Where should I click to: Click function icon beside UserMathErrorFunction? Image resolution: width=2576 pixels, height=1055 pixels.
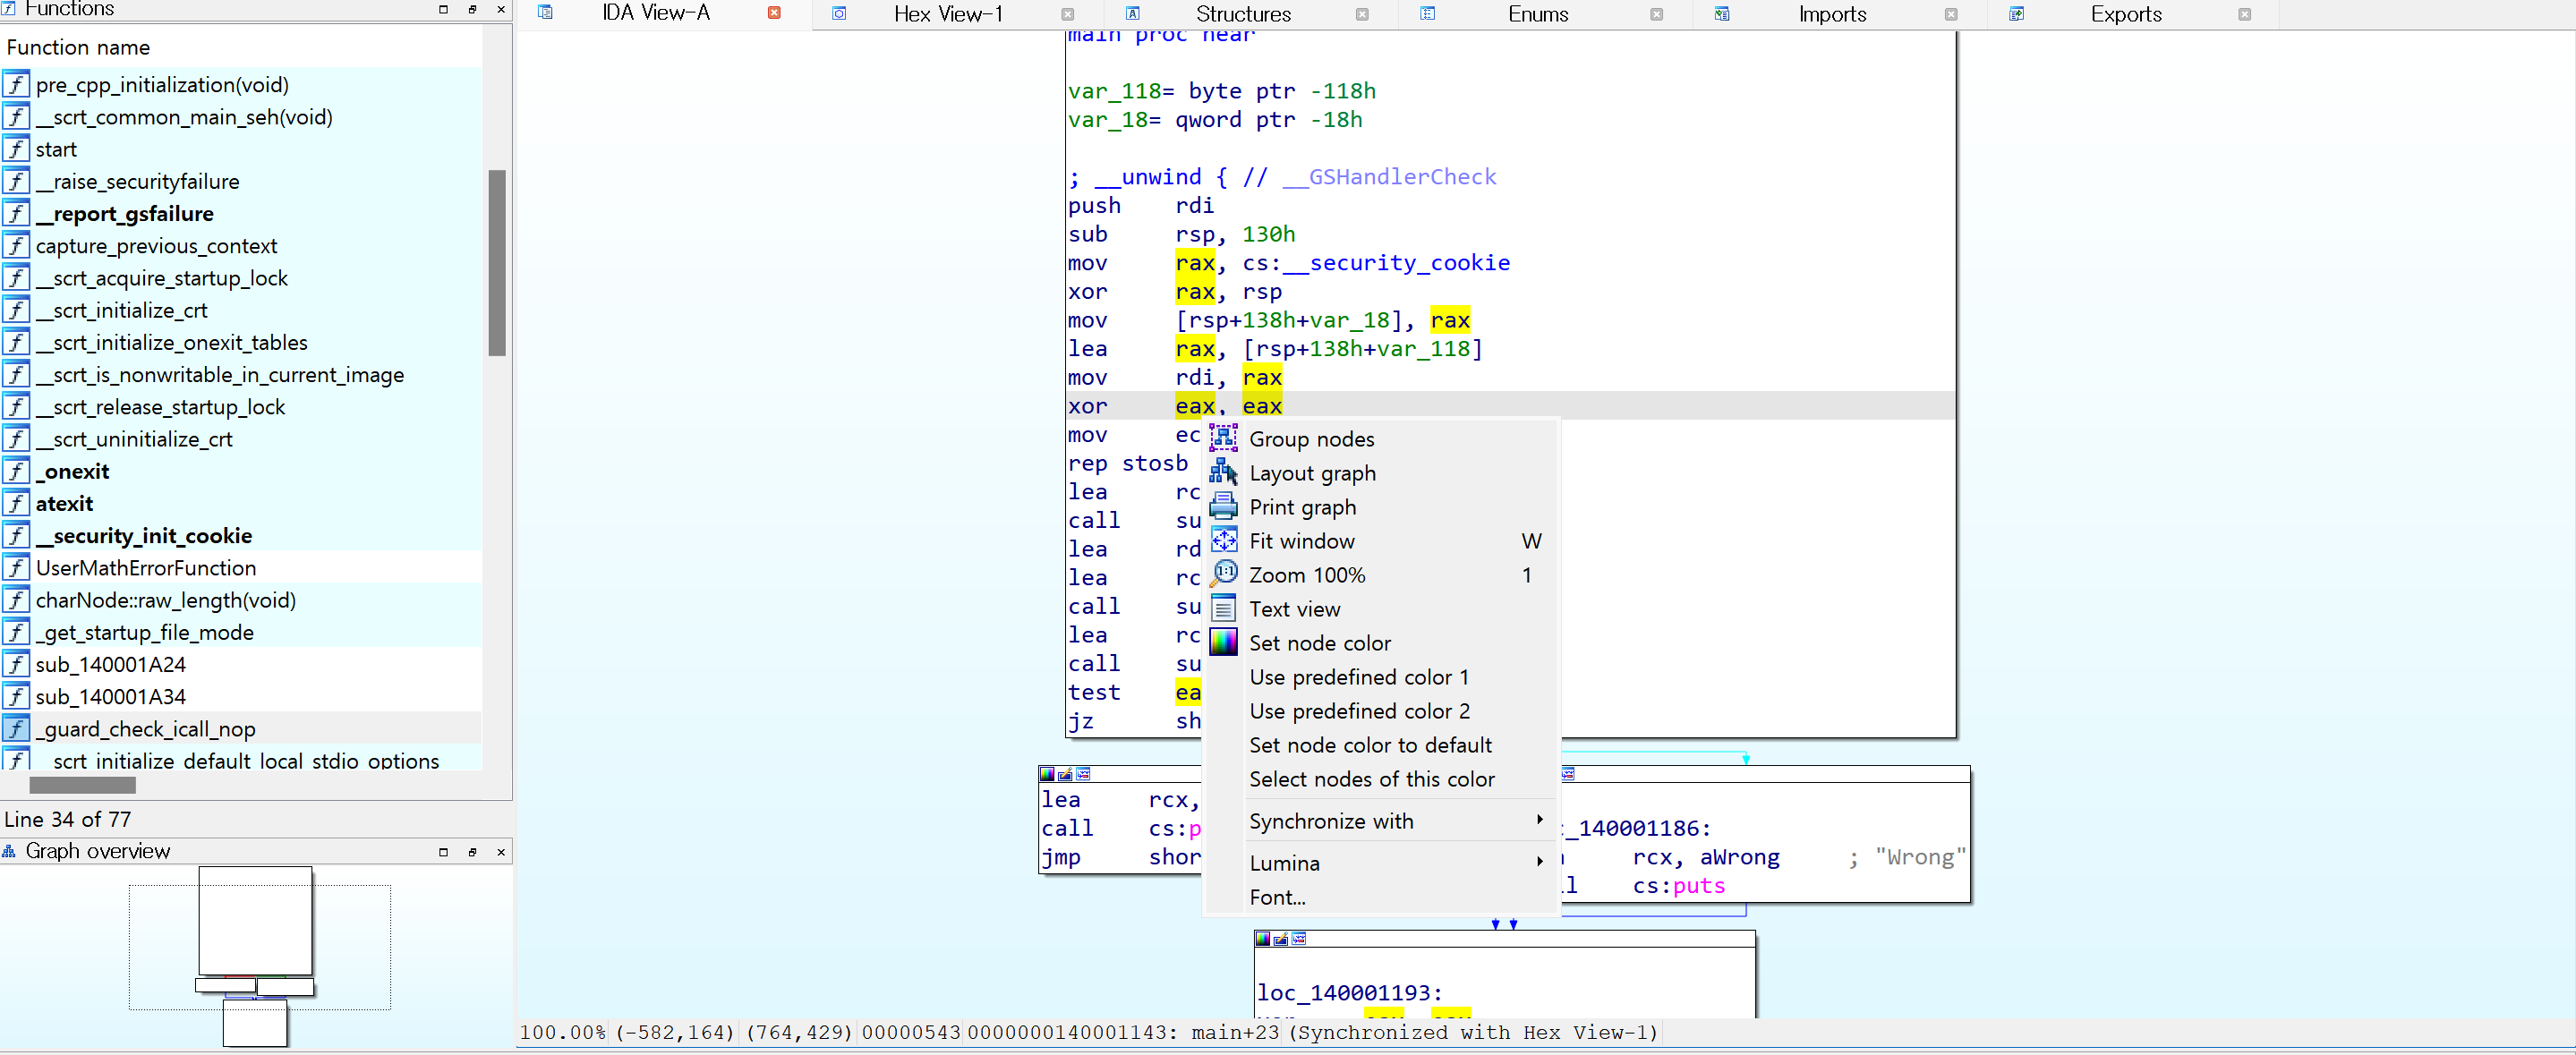point(16,568)
